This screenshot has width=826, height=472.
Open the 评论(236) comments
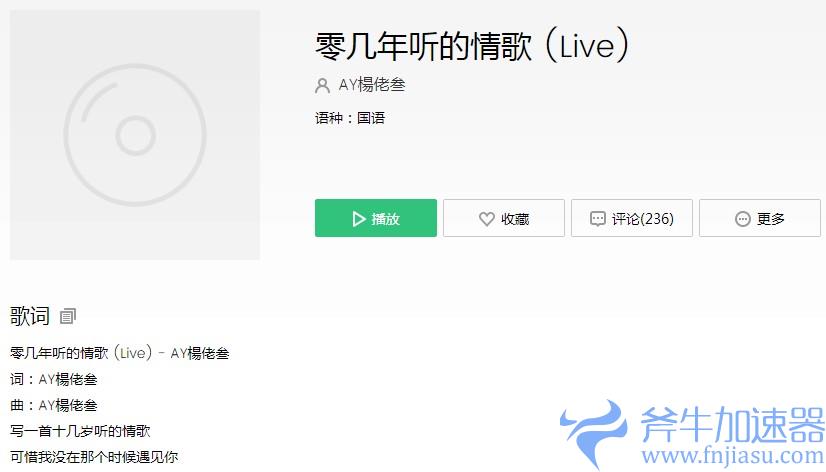coord(632,218)
